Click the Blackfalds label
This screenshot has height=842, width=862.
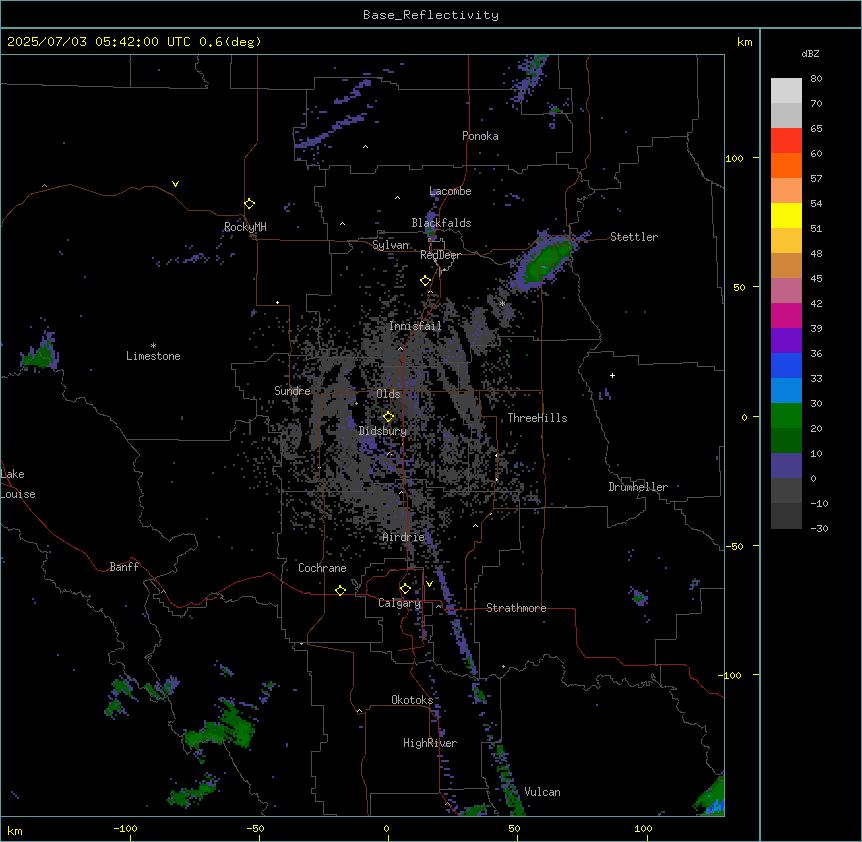pyautogui.click(x=441, y=223)
